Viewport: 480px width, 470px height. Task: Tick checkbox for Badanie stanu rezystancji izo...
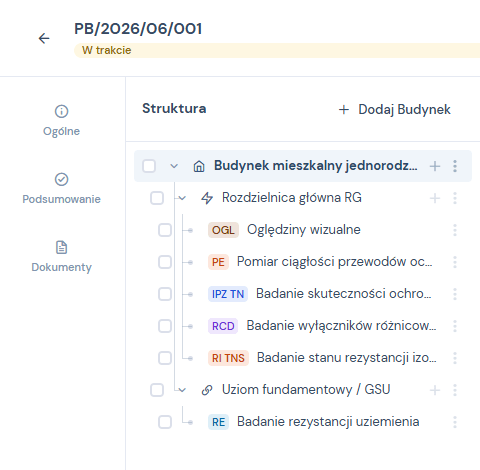(x=165, y=358)
